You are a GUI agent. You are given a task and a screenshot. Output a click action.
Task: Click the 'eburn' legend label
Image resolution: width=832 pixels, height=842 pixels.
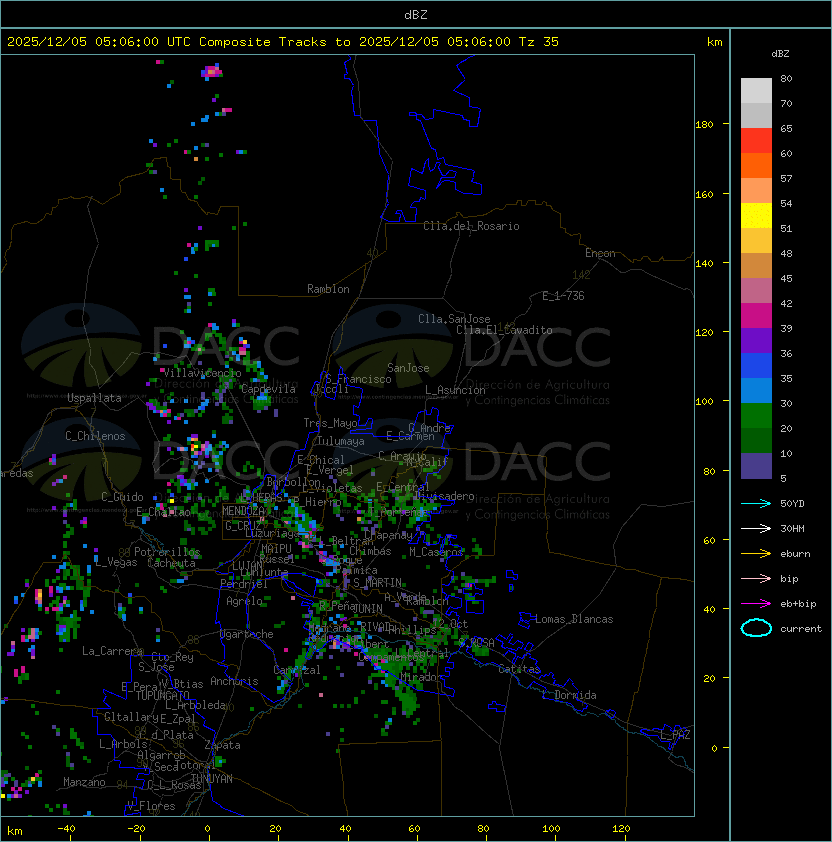[795, 554]
